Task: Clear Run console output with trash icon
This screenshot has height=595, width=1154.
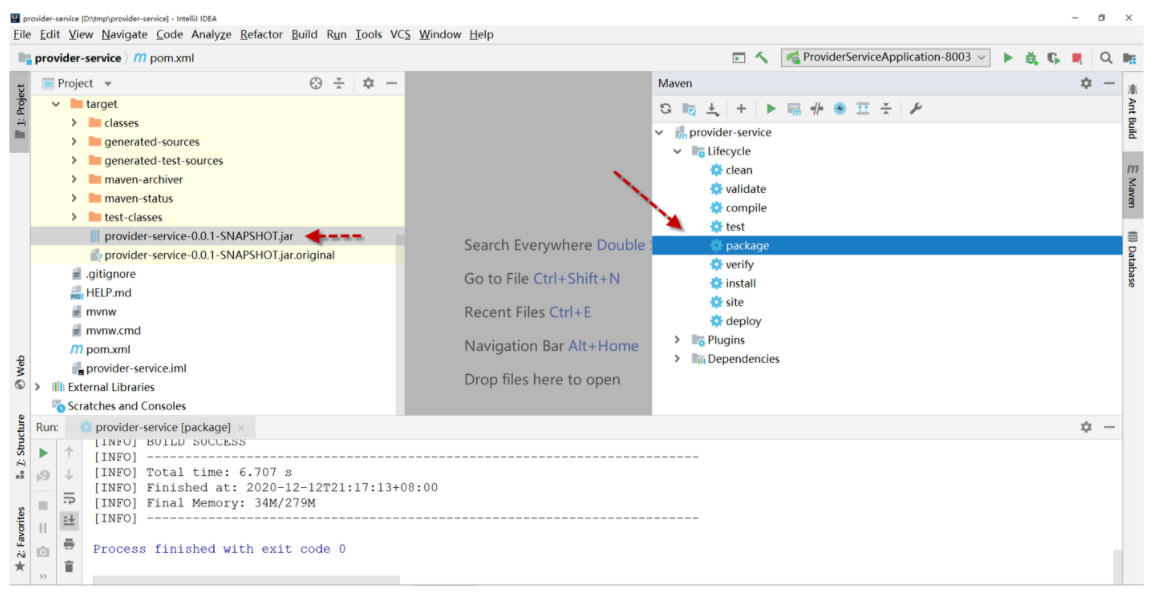Action: point(69,566)
